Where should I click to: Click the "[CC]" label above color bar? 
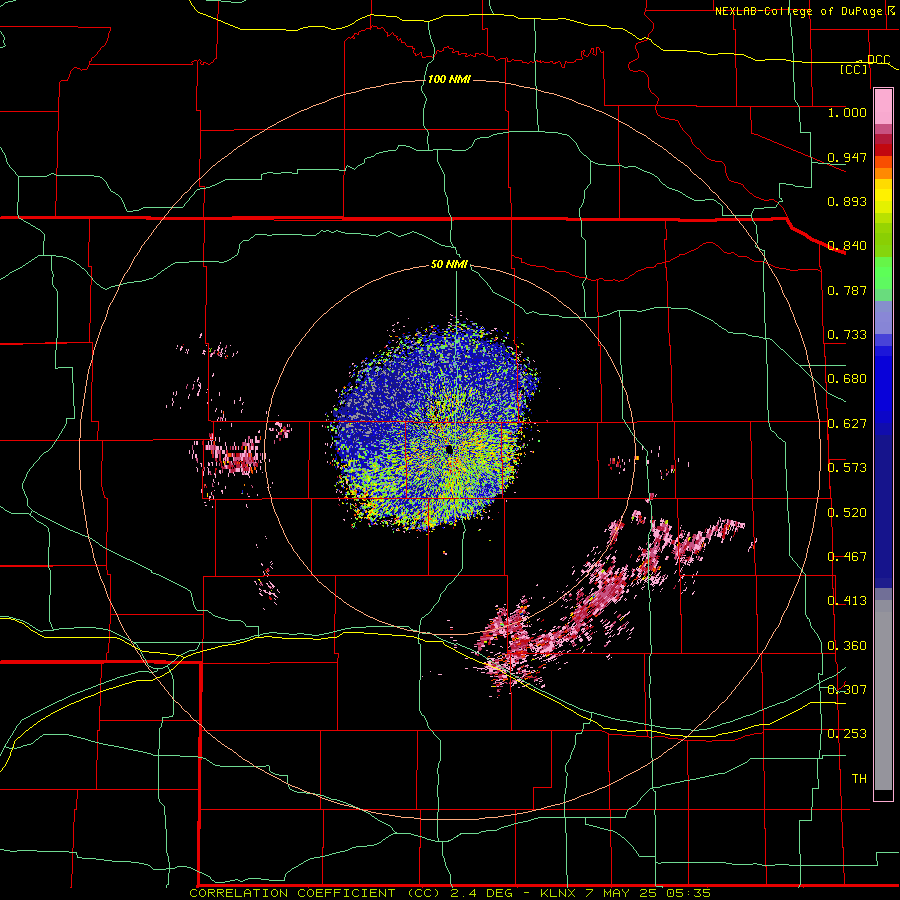tap(854, 69)
